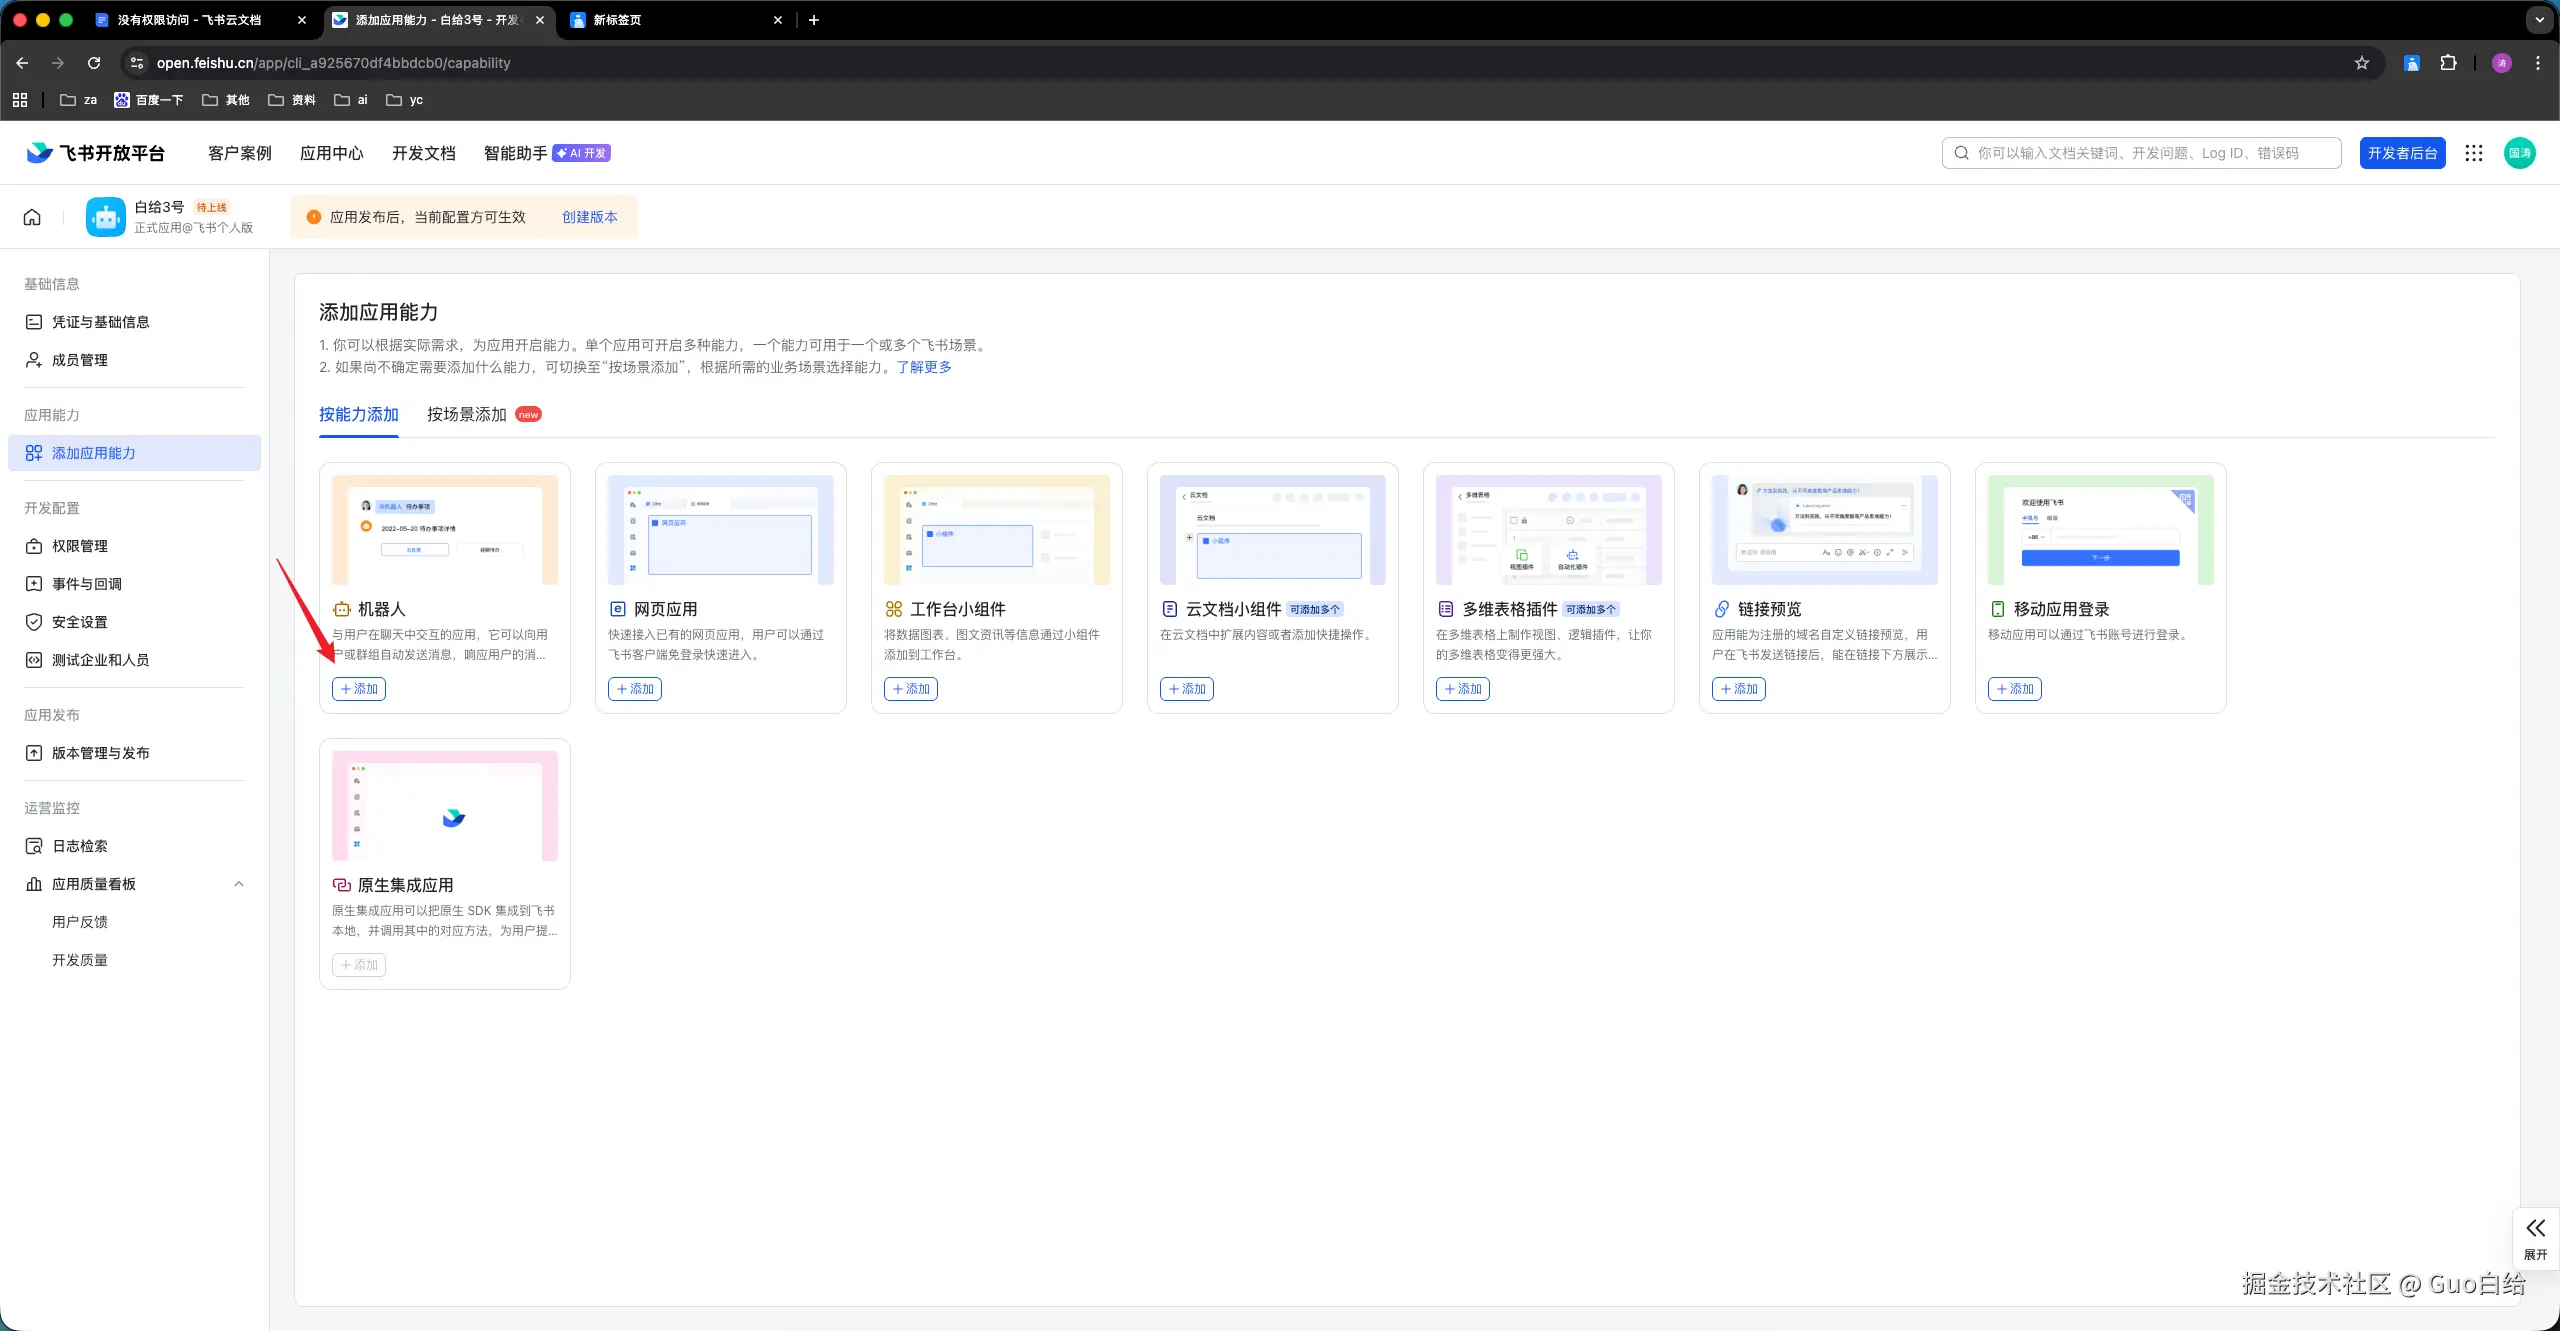The width and height of the screenshot is (2560, 1331).
Task: Add the 网页应用 capability
Action: click(x=635, y=689)
